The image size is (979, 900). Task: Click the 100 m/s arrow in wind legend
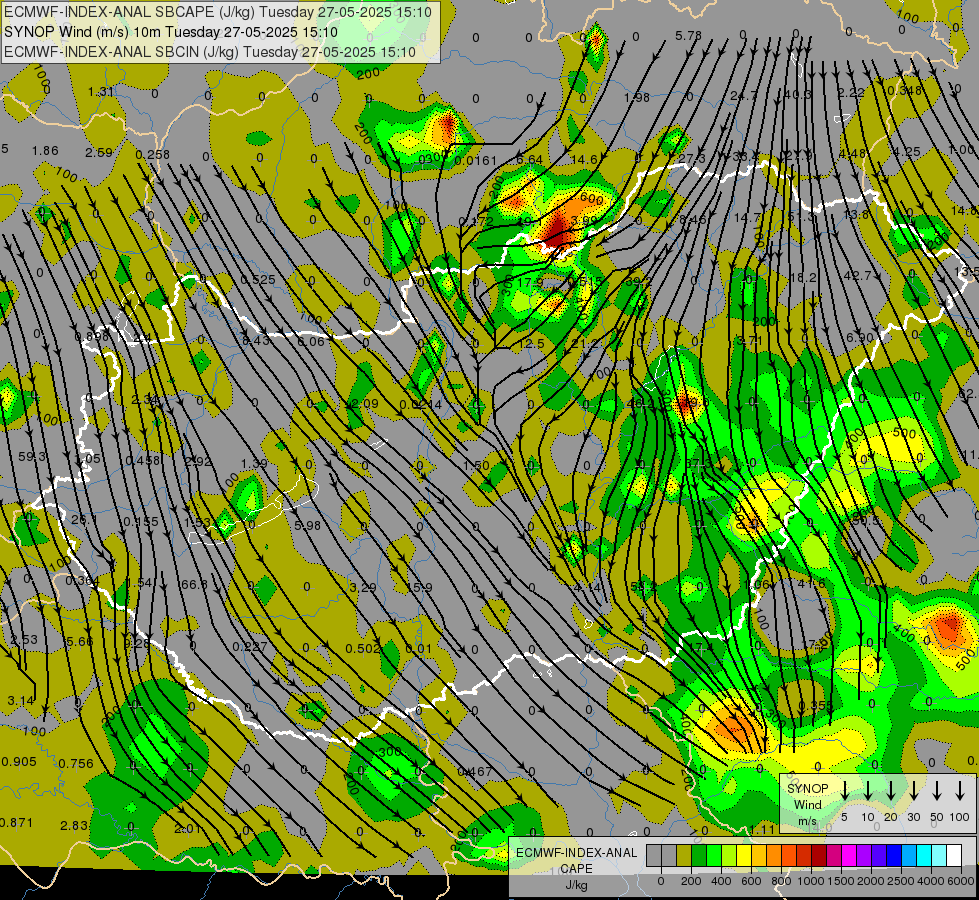(960, 791)
